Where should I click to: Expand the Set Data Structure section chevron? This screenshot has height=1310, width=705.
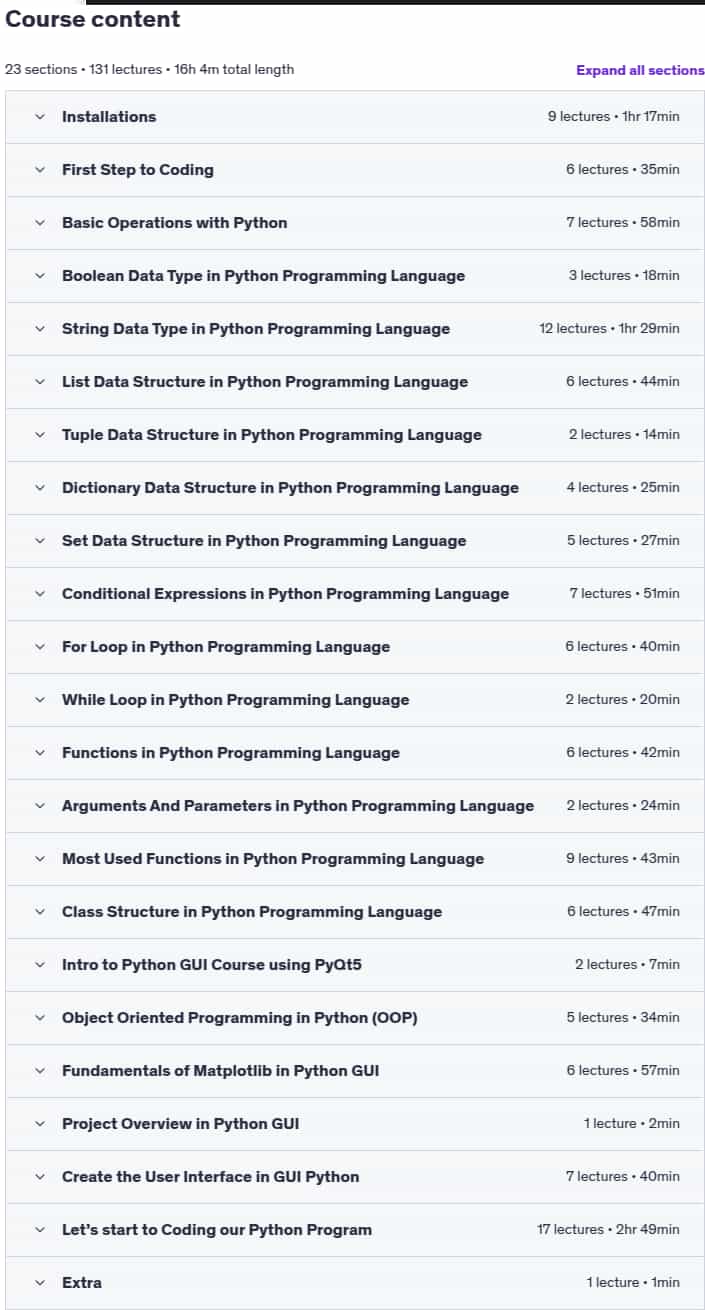[40, 541]
